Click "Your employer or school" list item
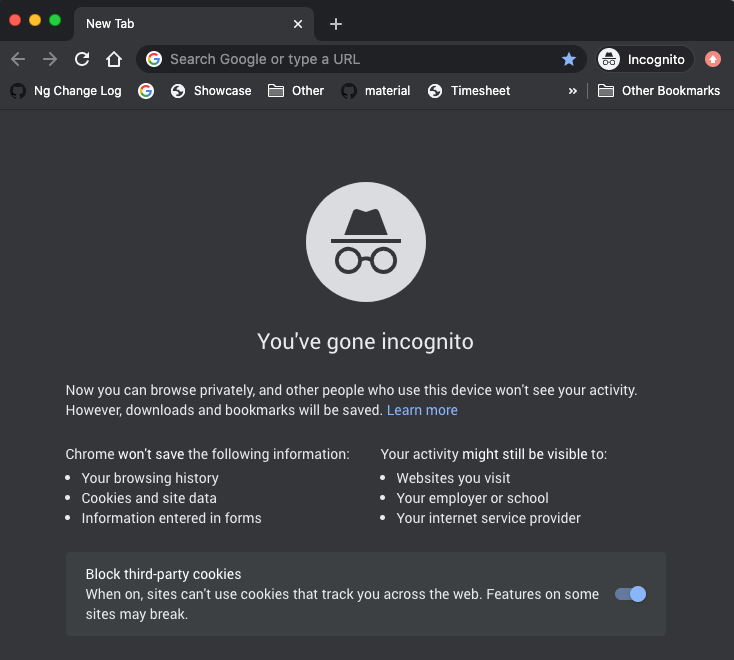Image resolution: width=734 pixels, height=660 pixels. pyautogui.click(x=472, y=498)
